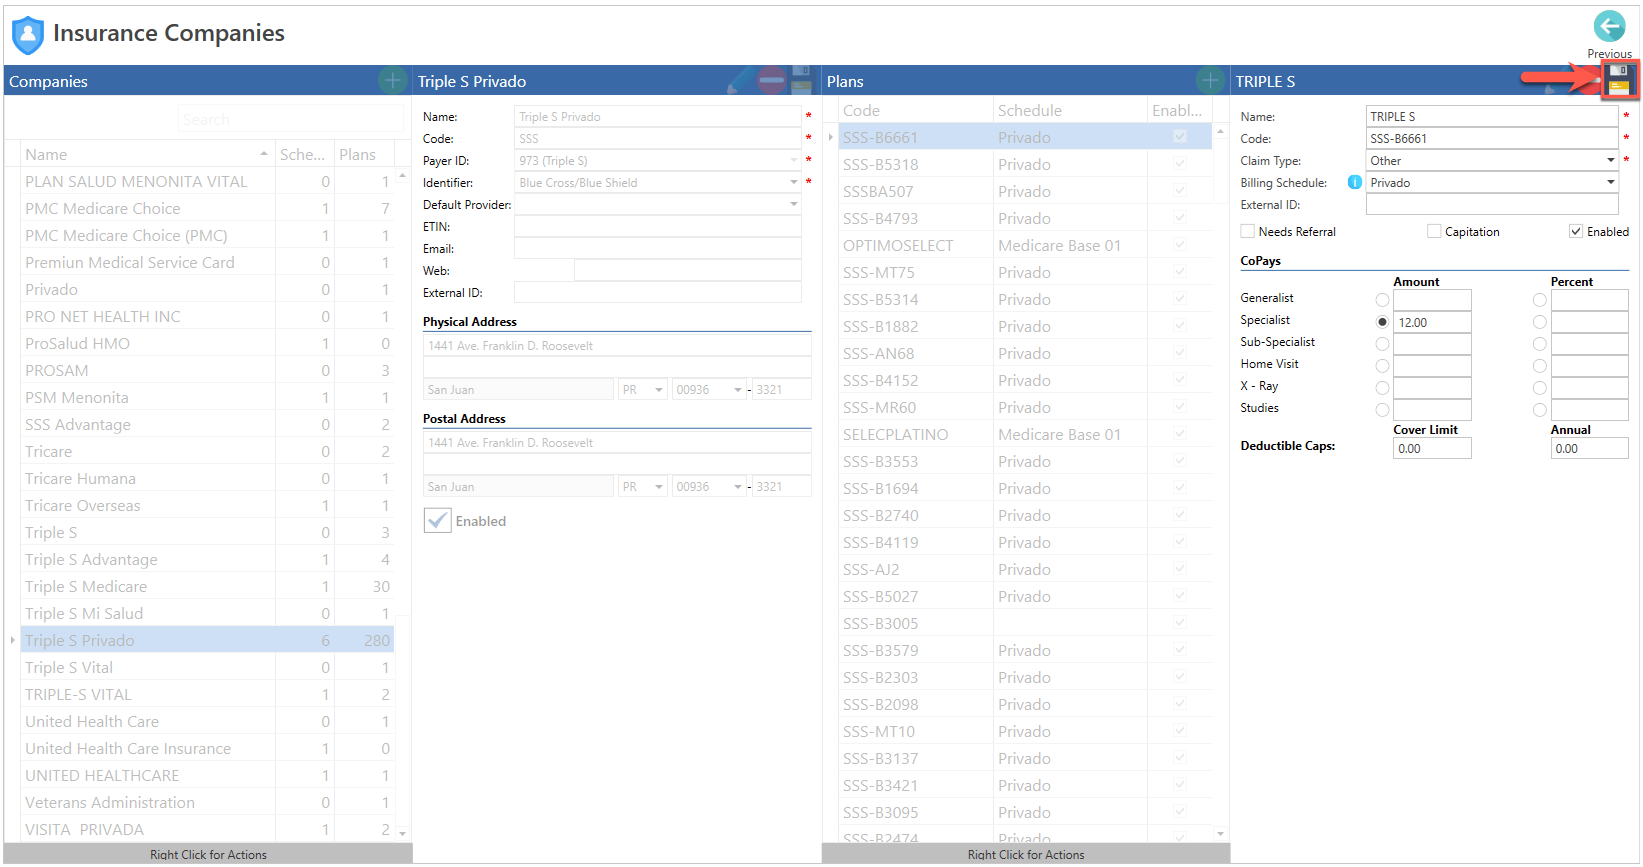Focus the companies Search field

[291, 119]
